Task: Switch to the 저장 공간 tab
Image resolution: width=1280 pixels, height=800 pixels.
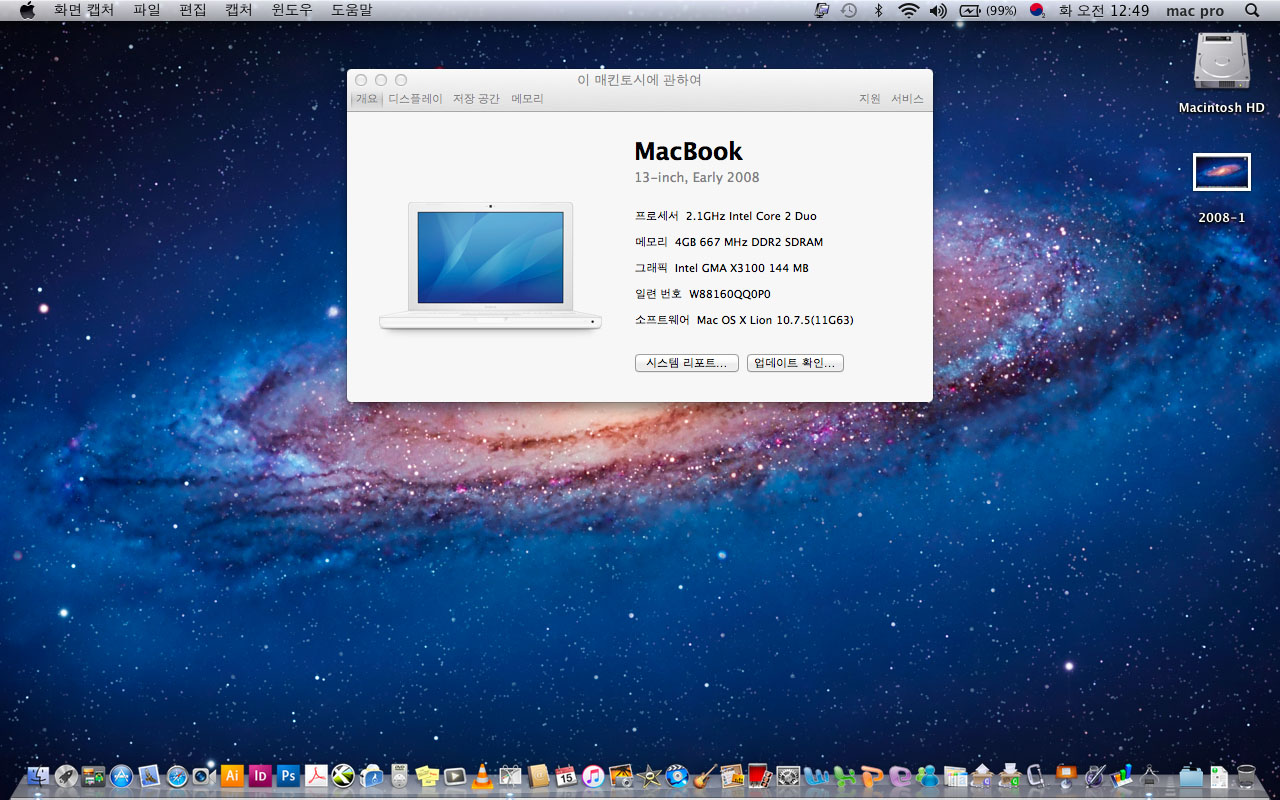Action: 476,99
